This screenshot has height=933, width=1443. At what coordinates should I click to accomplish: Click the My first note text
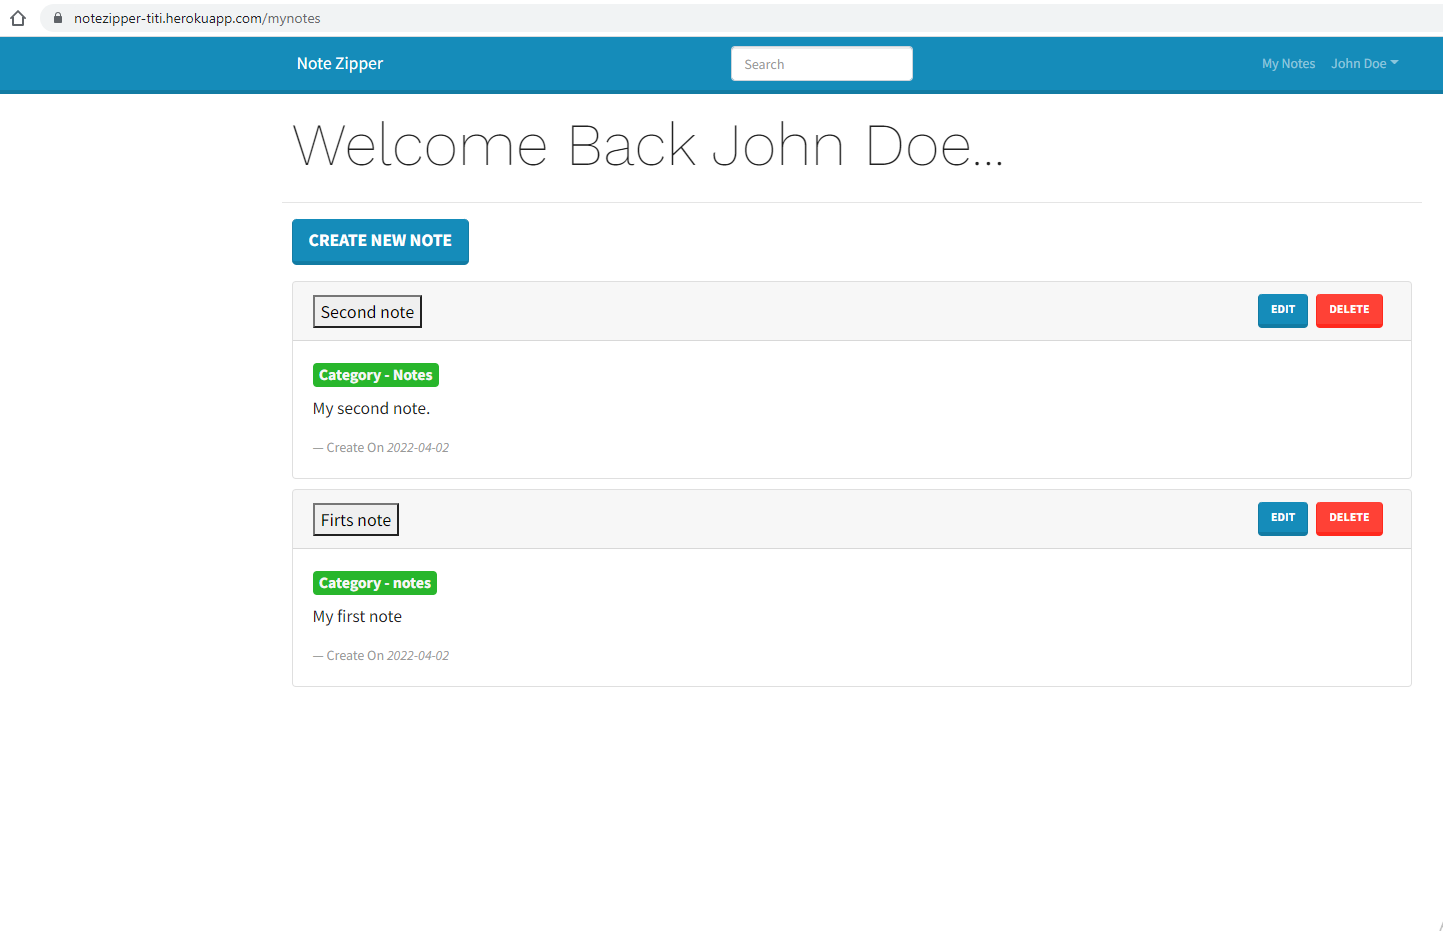pos(357,616)
